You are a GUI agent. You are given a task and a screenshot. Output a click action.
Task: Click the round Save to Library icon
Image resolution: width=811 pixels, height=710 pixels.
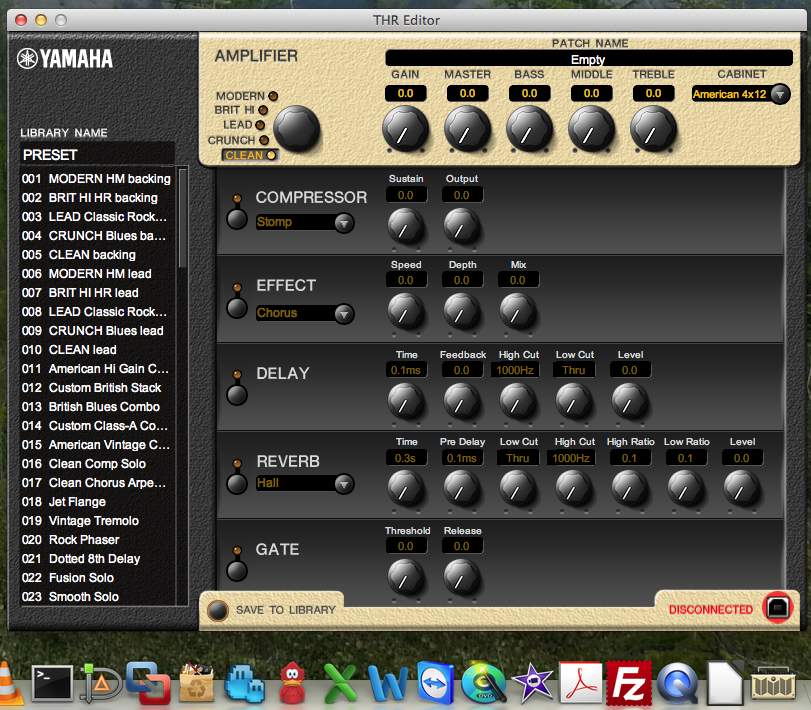click(x=217, y=609)
